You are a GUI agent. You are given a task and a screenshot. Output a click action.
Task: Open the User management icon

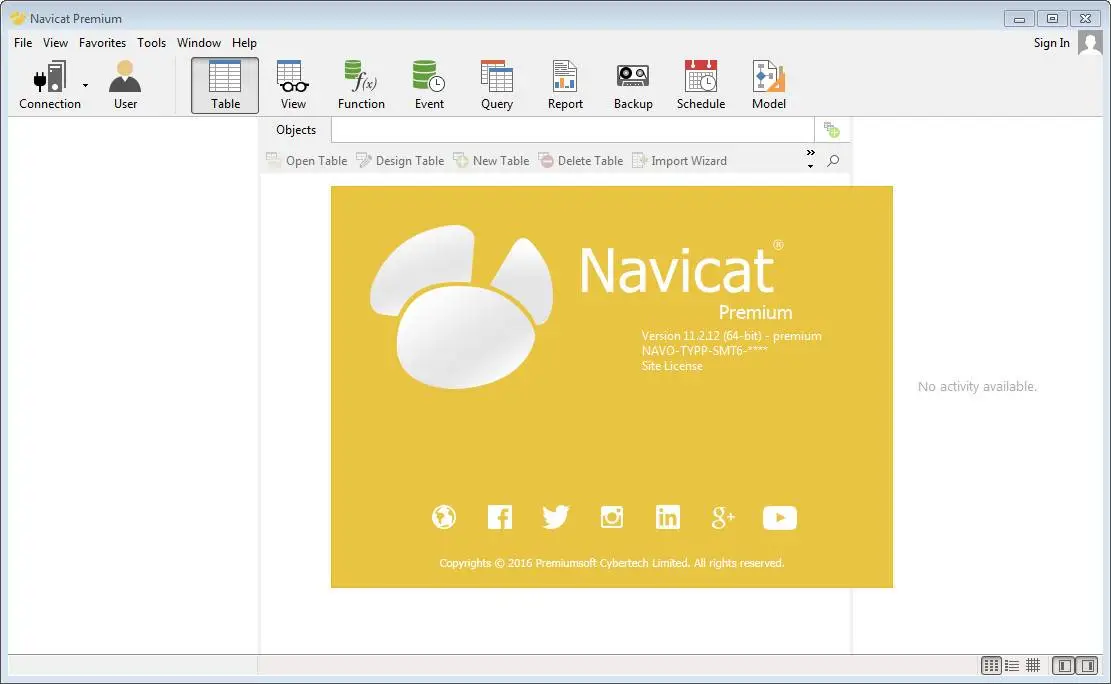click(125, 86)
